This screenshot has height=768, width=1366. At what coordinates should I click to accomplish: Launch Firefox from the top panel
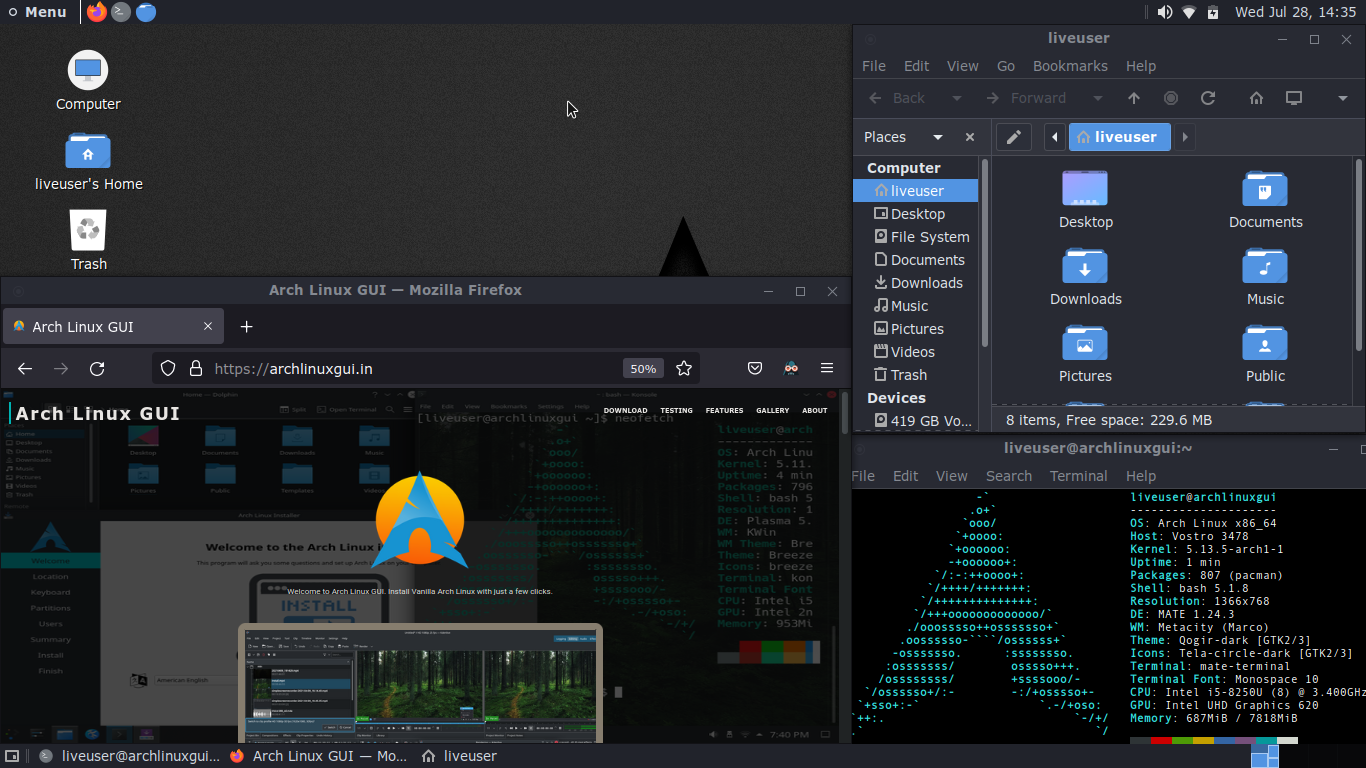point(96,12)
